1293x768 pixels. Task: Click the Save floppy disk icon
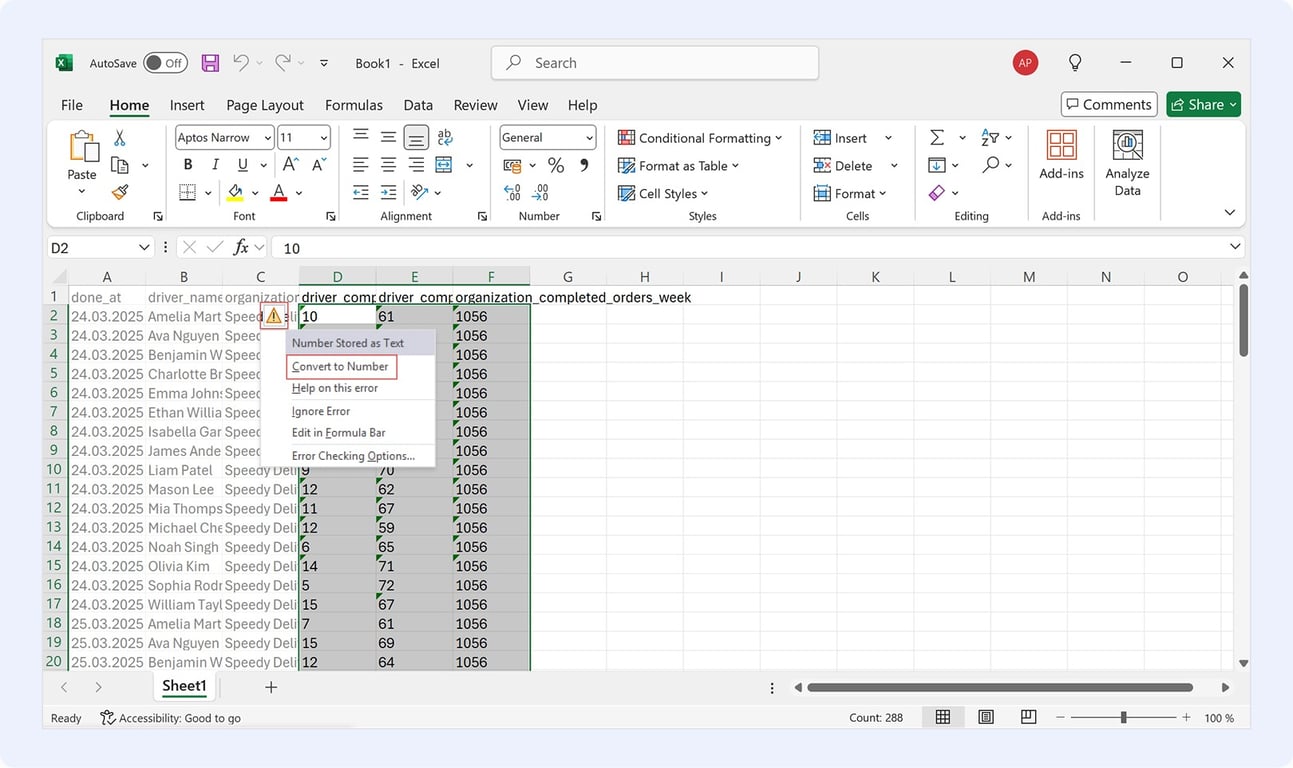pyautogui.click(x=210, y=63)
